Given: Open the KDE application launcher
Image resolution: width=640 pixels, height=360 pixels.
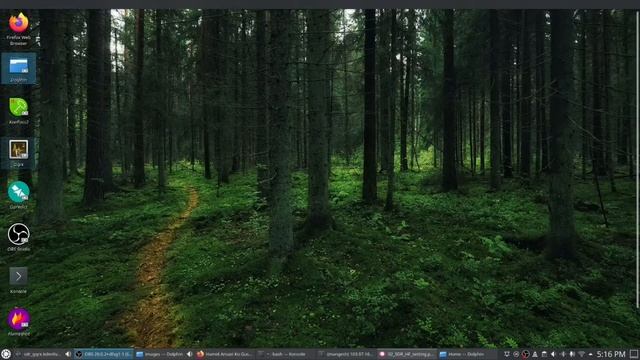Looking at the screenshot, I should tap(6, 354).
